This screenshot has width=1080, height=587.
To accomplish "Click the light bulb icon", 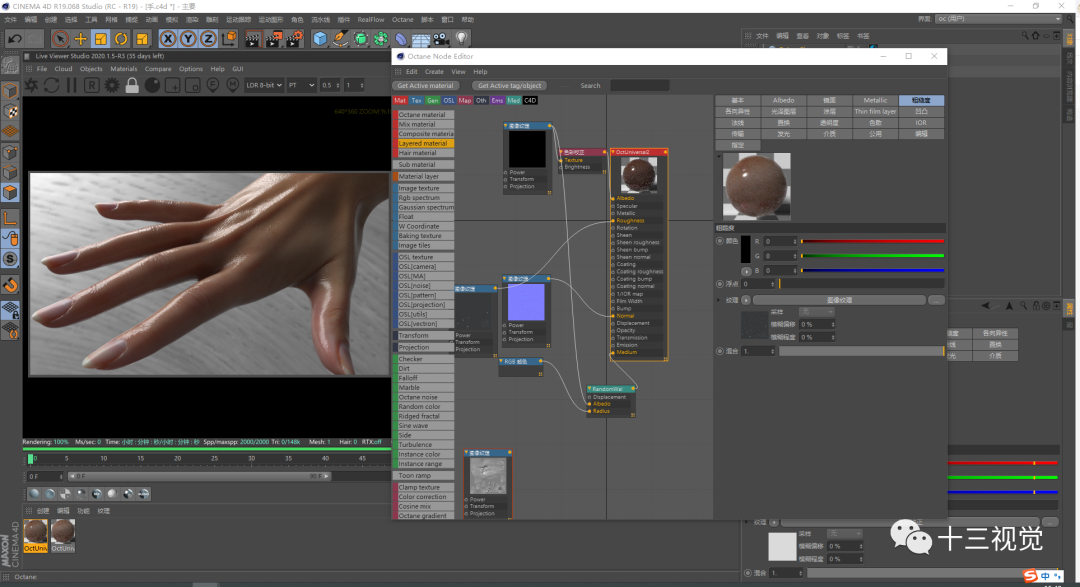I will click(x=461, y=39).
